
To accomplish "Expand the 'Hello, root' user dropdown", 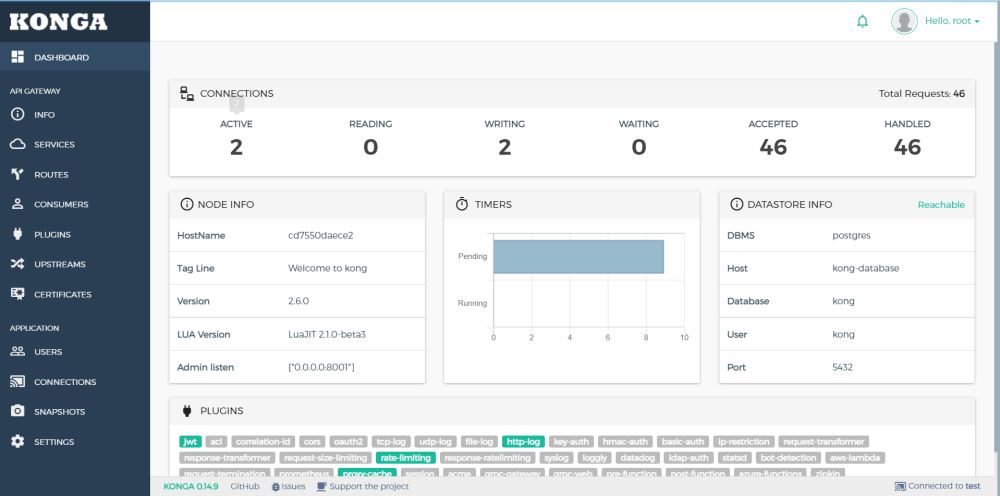I will [x=934, y=21].
